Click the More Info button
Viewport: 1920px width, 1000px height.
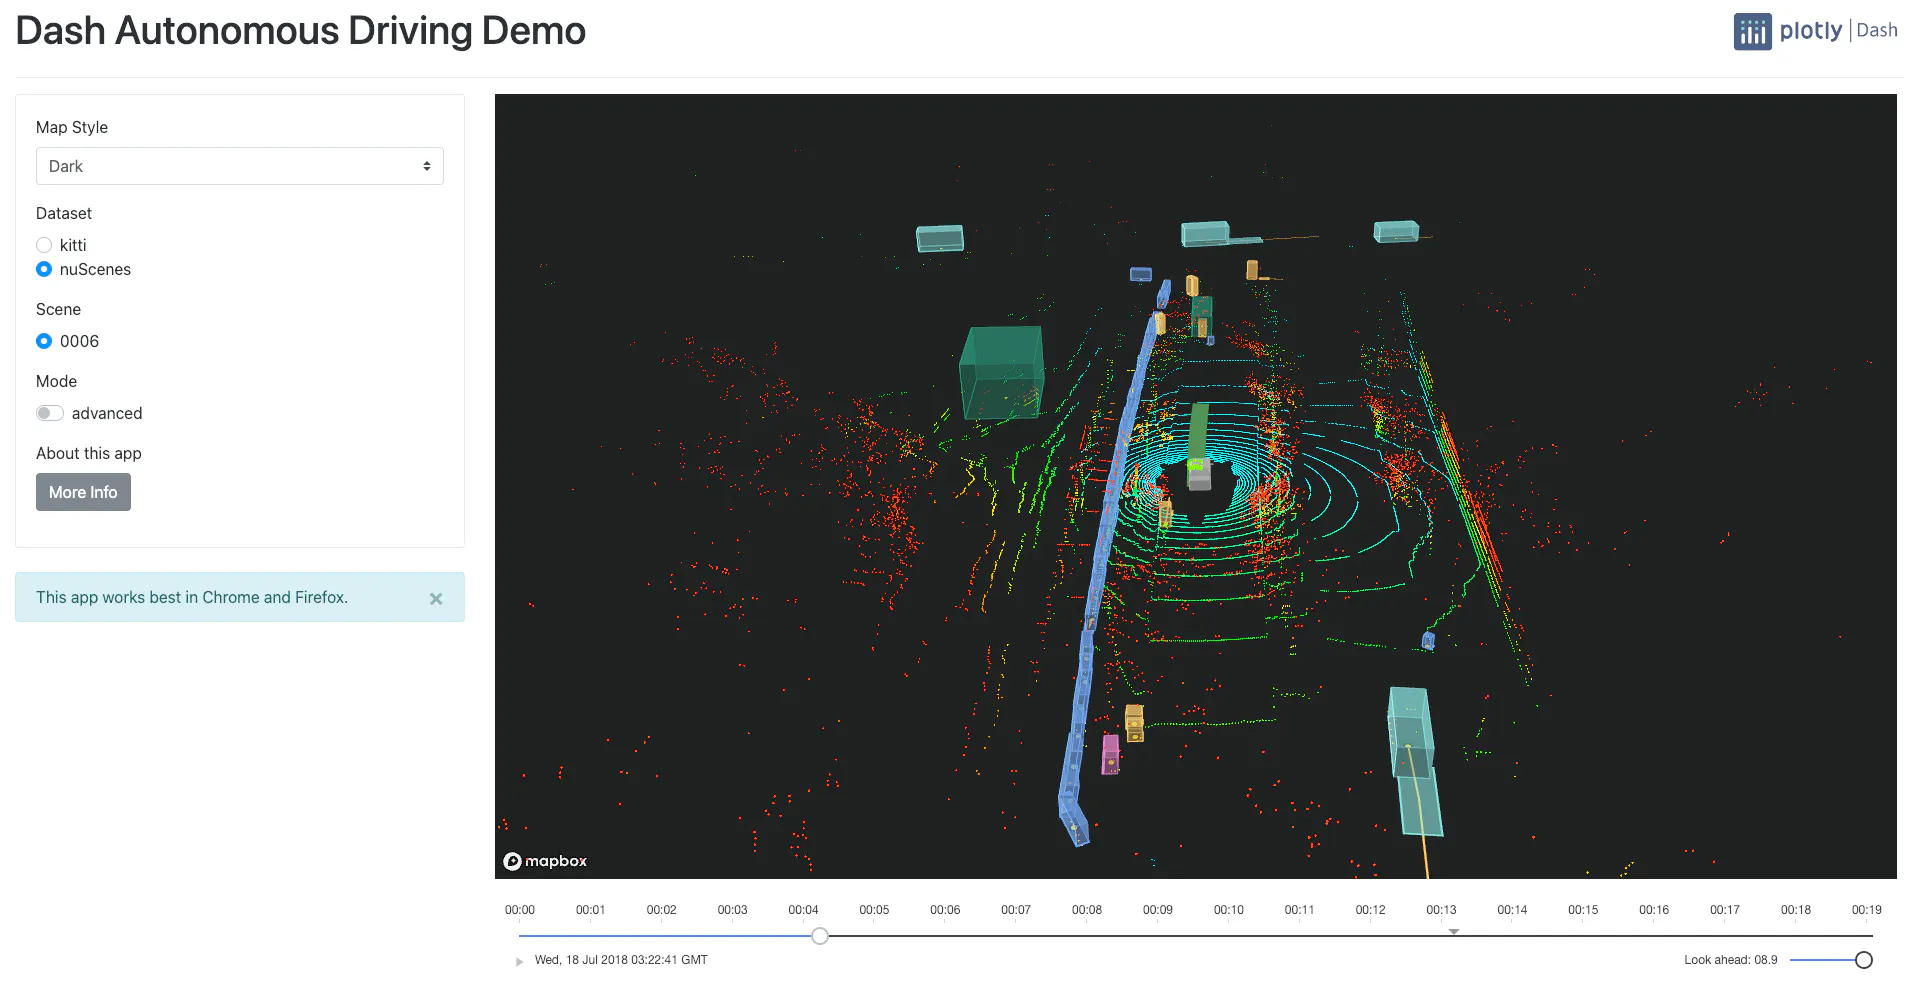coord(83,492)
